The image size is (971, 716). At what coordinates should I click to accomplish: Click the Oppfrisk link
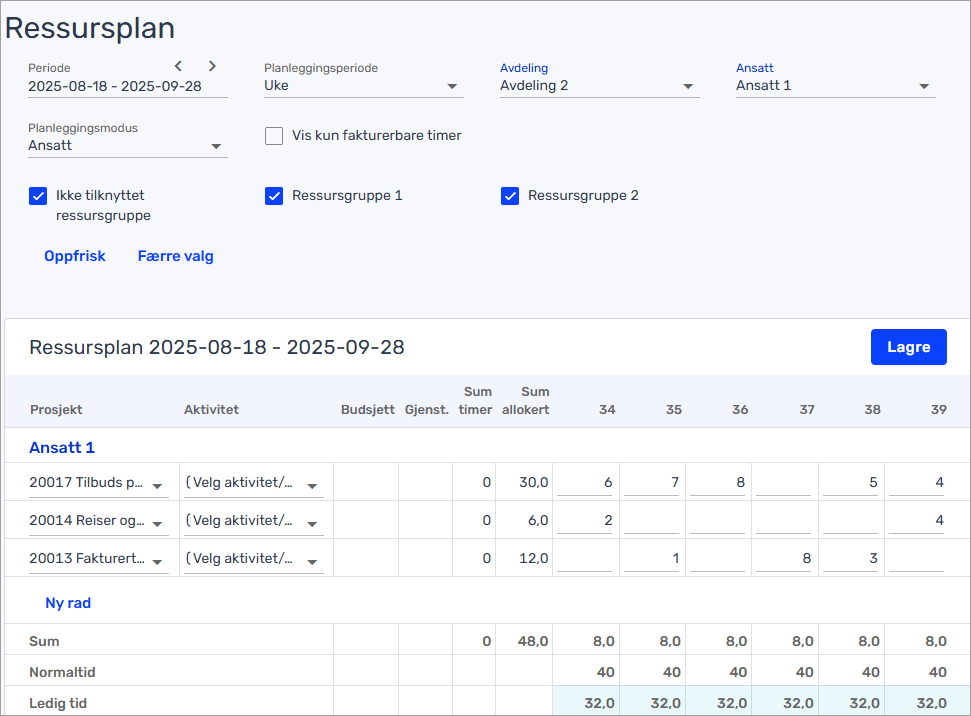click(x=75, y=256)
